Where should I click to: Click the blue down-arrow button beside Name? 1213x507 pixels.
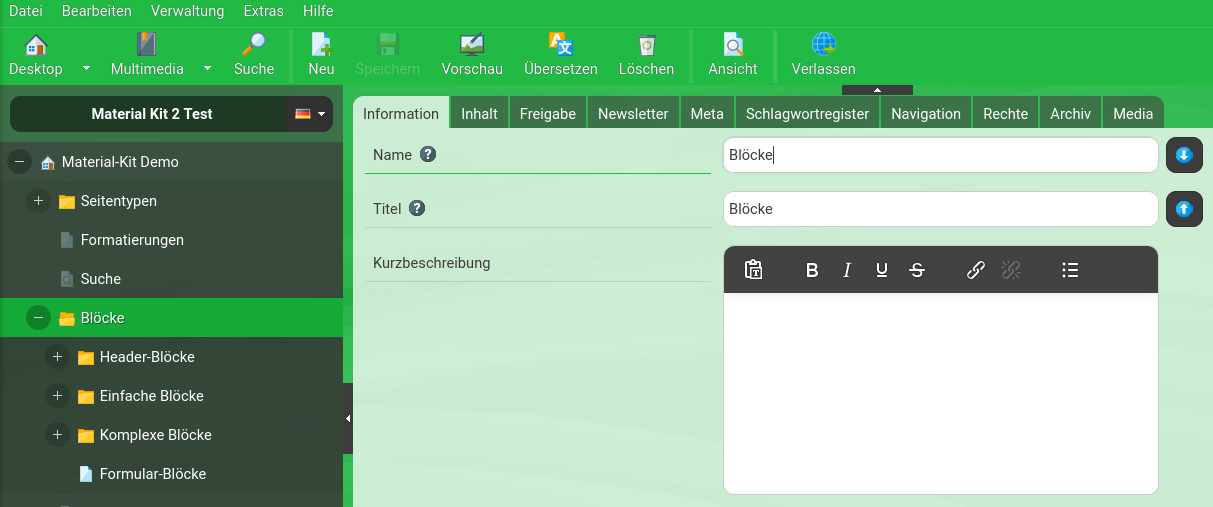tap(1184, 155)
